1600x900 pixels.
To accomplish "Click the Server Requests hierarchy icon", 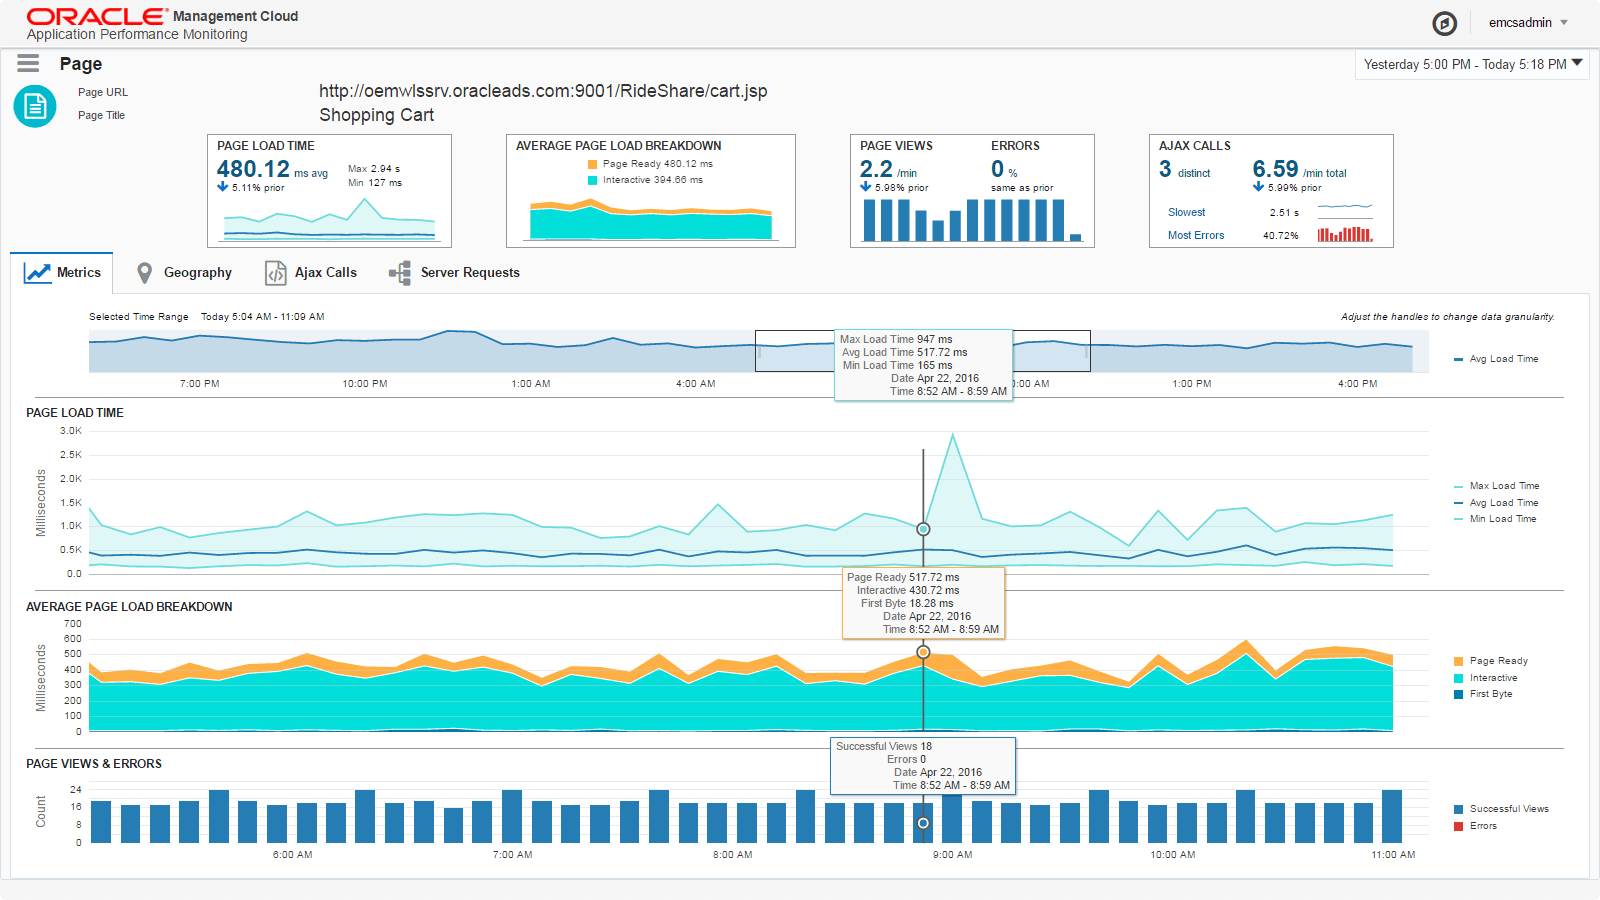I will (x=400, y=273).
